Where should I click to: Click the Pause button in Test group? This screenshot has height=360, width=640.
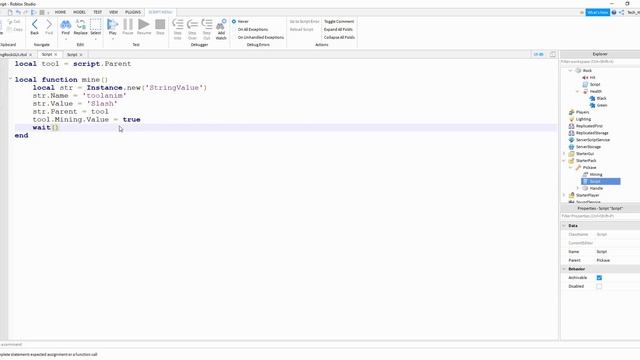pyautogui.click(x=128, y=27)
